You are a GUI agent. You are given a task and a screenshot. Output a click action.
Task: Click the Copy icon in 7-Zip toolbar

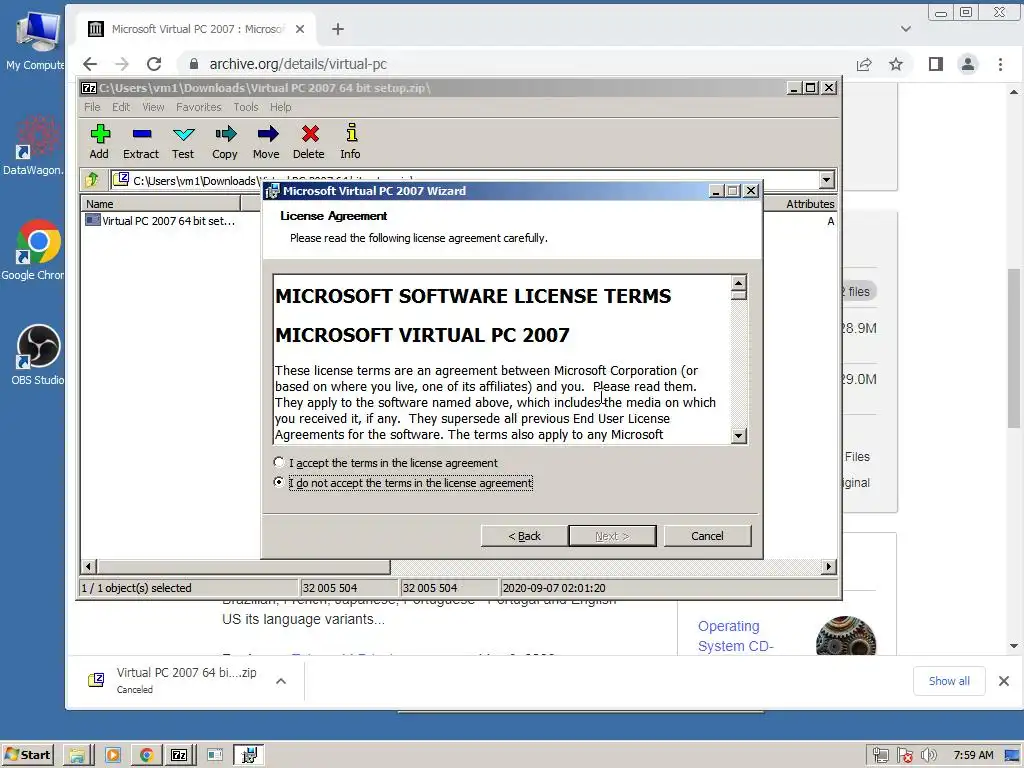pyautogui.click(x=225, y=142)
